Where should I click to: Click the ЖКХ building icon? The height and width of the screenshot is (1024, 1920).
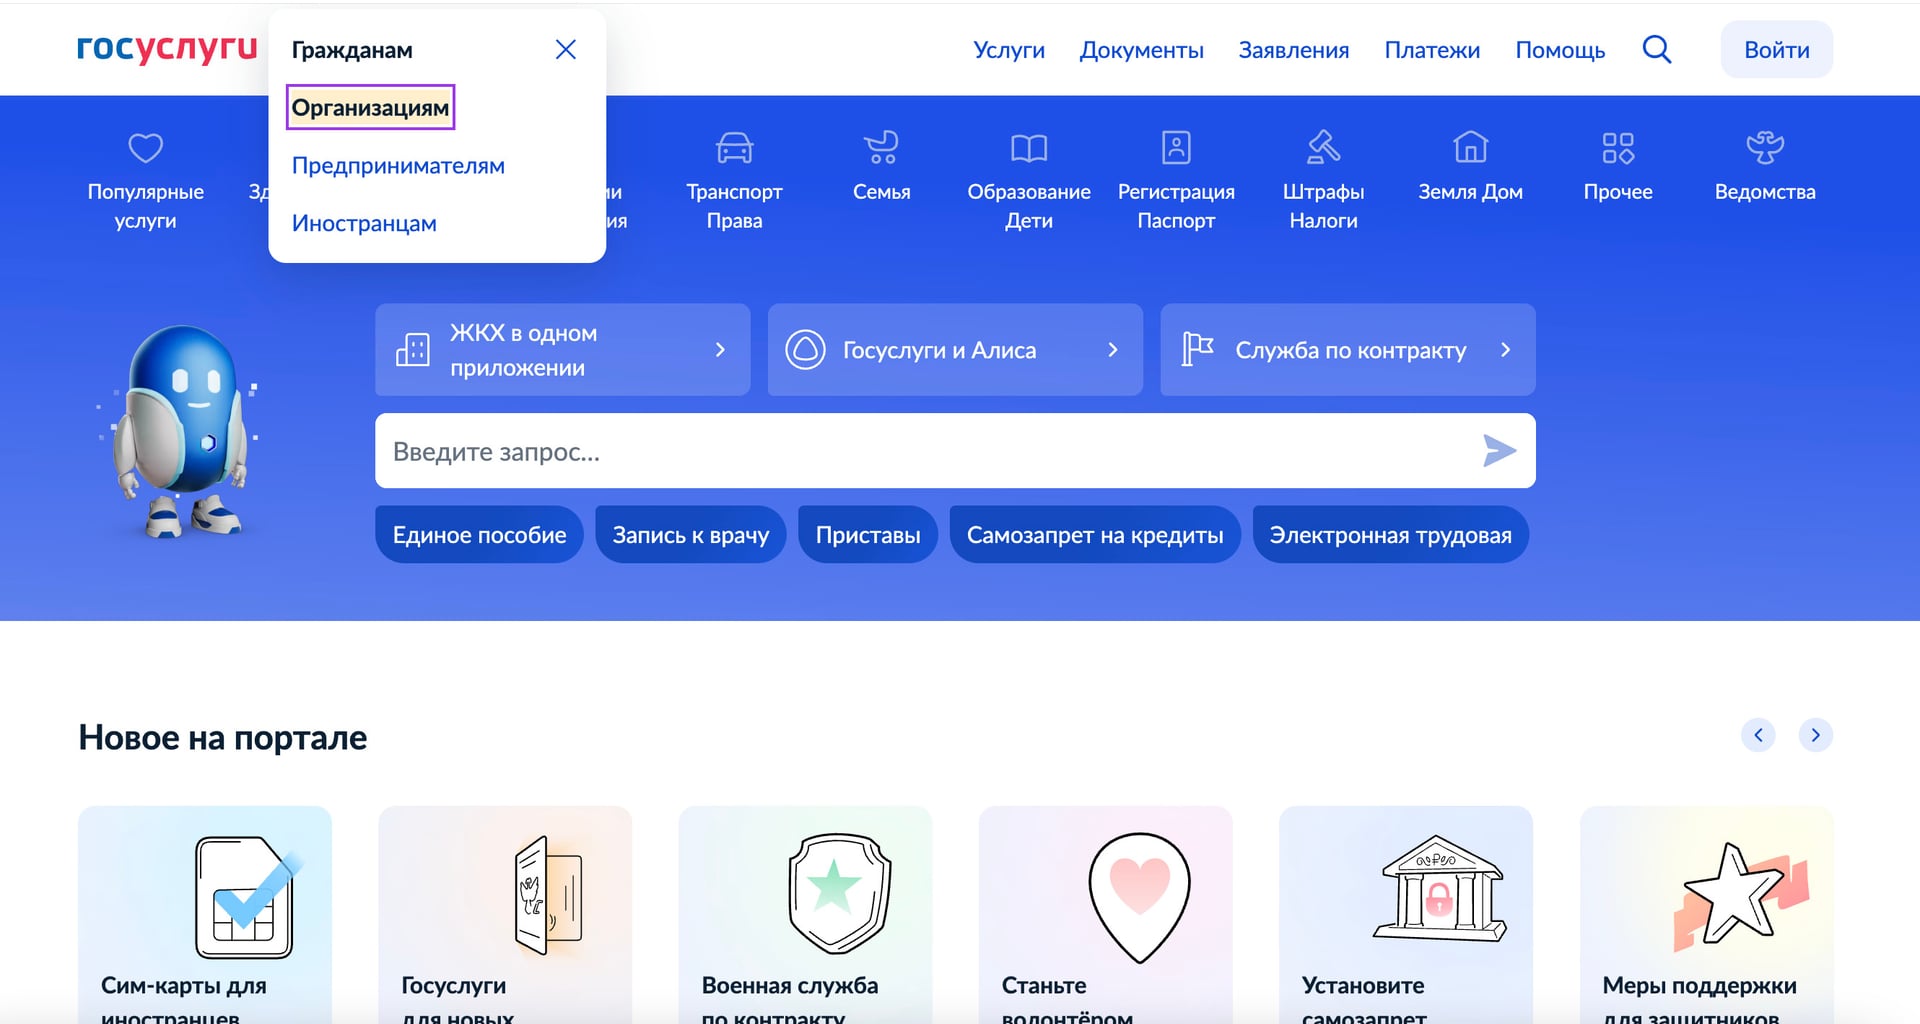[413, 350]
